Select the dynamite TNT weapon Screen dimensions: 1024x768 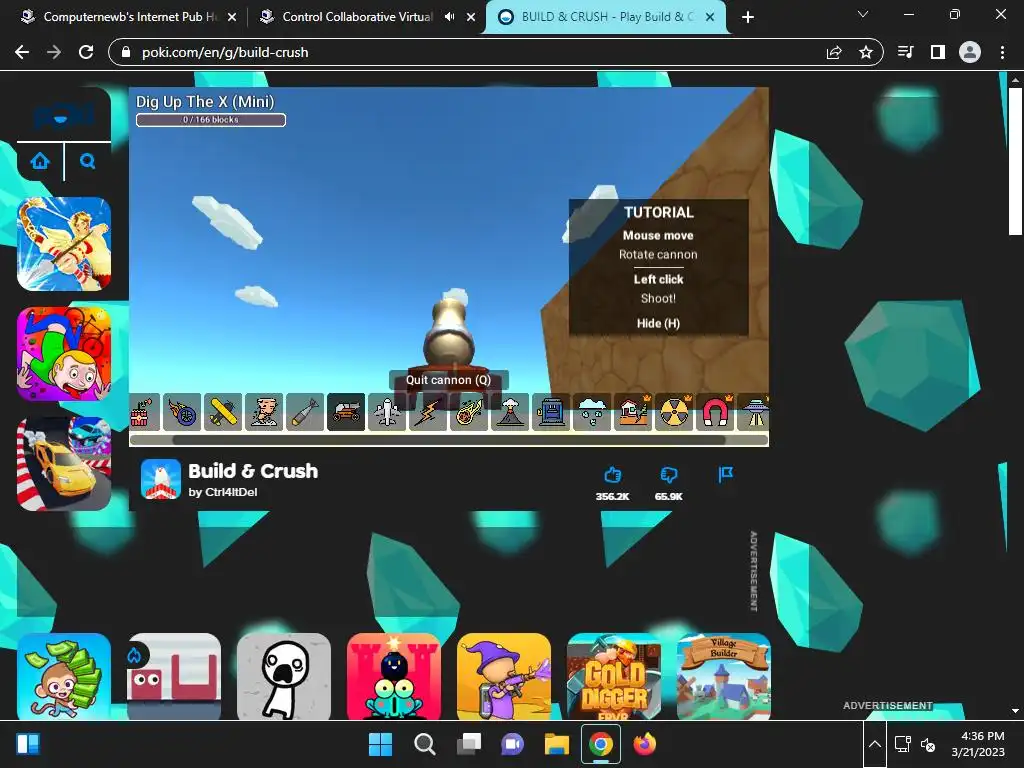tap(144, 412)
